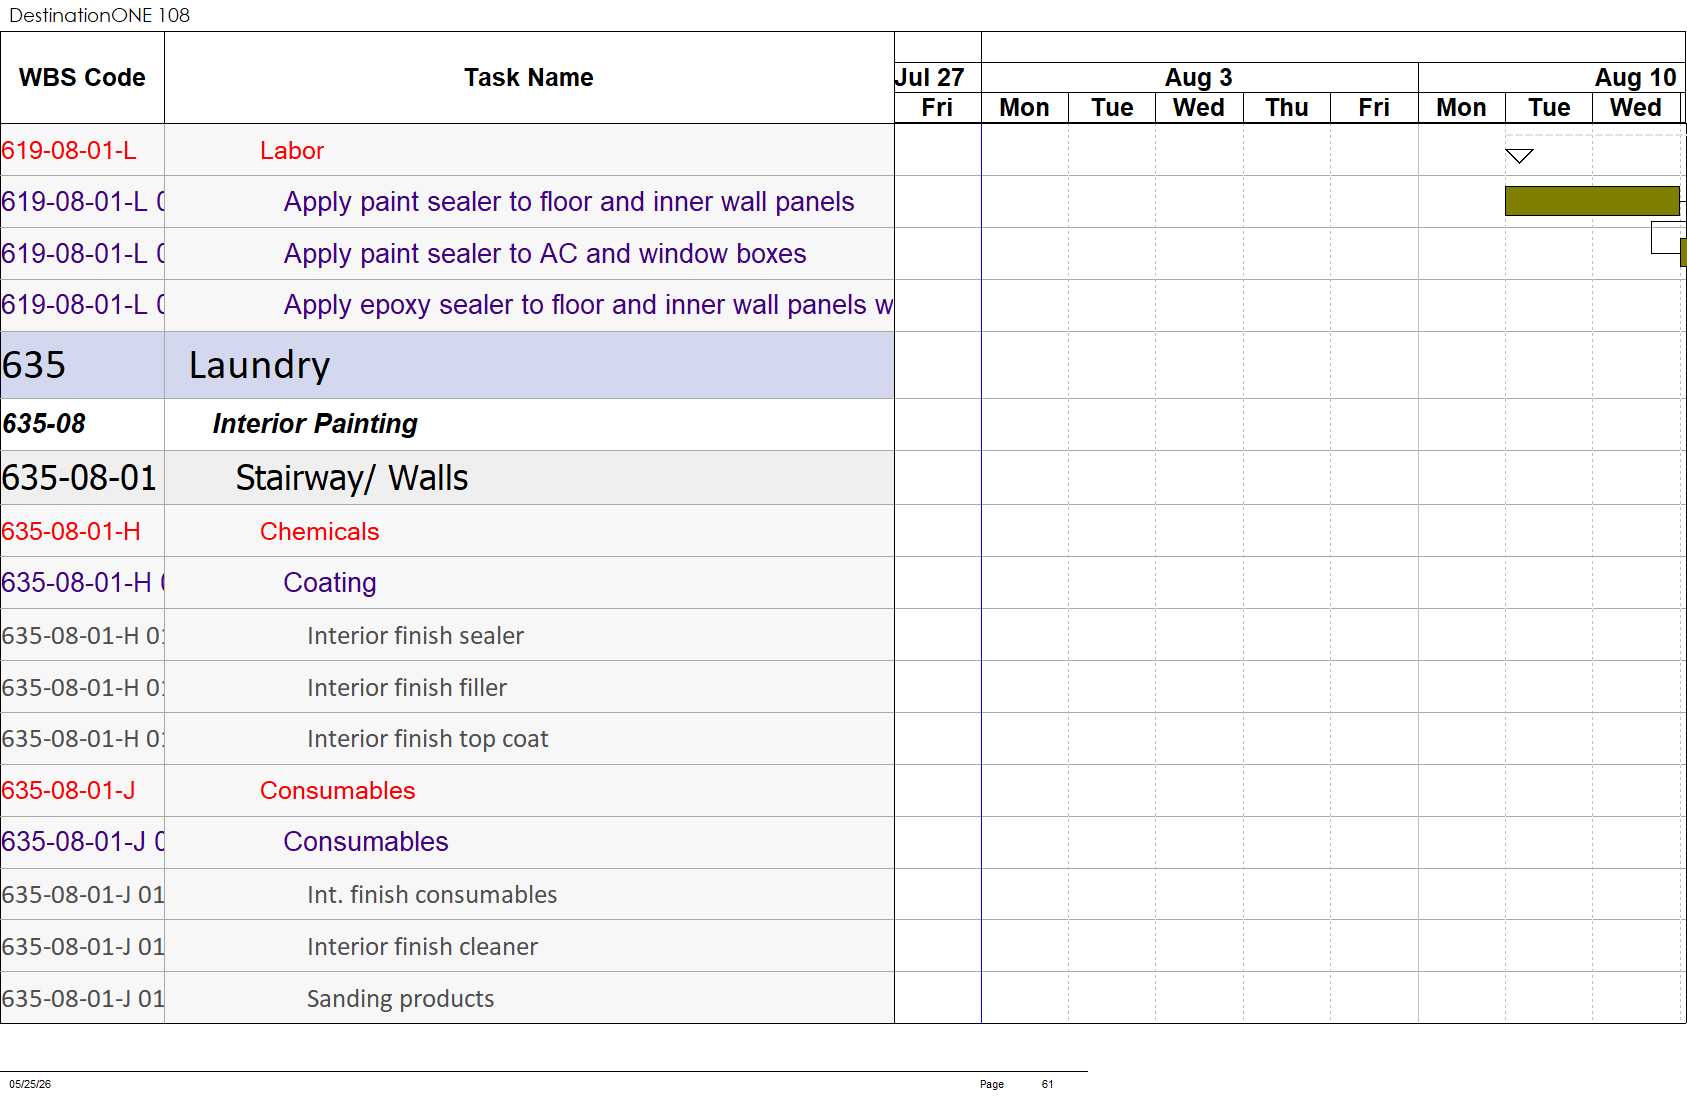
Task: Select the olive Gantt bar for paint sealer task
Action: point(1592,201)
